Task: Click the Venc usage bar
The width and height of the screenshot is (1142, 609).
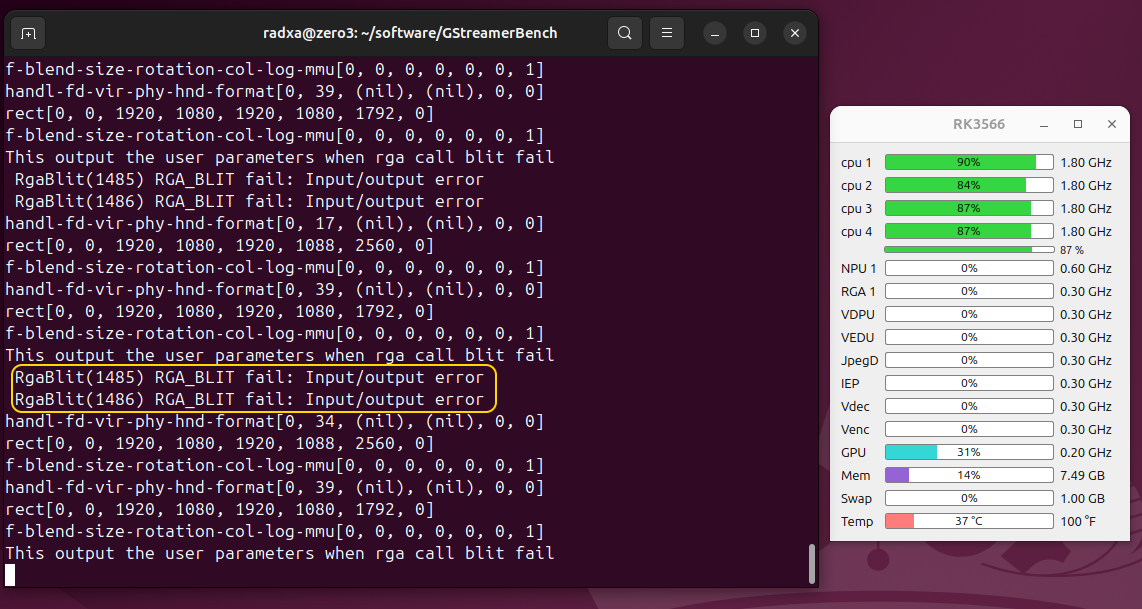Action: [969, 430]
